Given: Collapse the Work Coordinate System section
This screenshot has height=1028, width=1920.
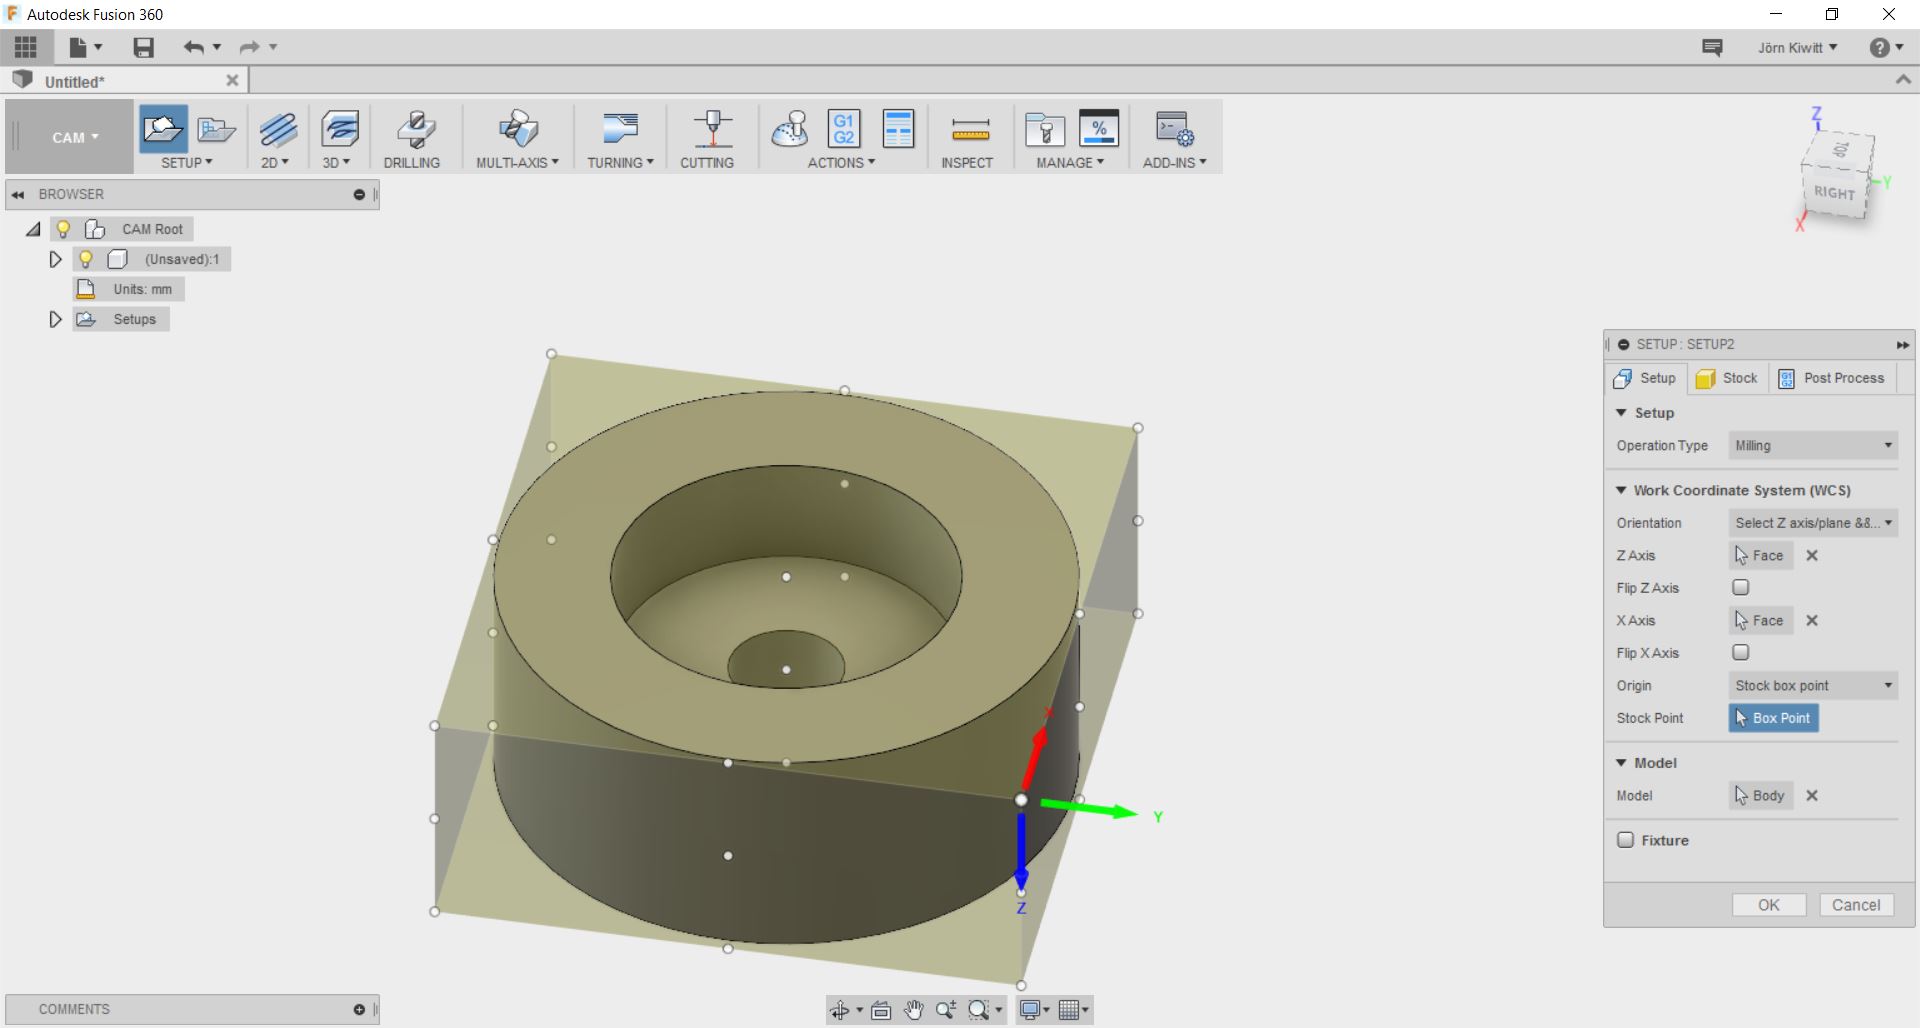Looking at the screenshot, I should coord(1621,490).
